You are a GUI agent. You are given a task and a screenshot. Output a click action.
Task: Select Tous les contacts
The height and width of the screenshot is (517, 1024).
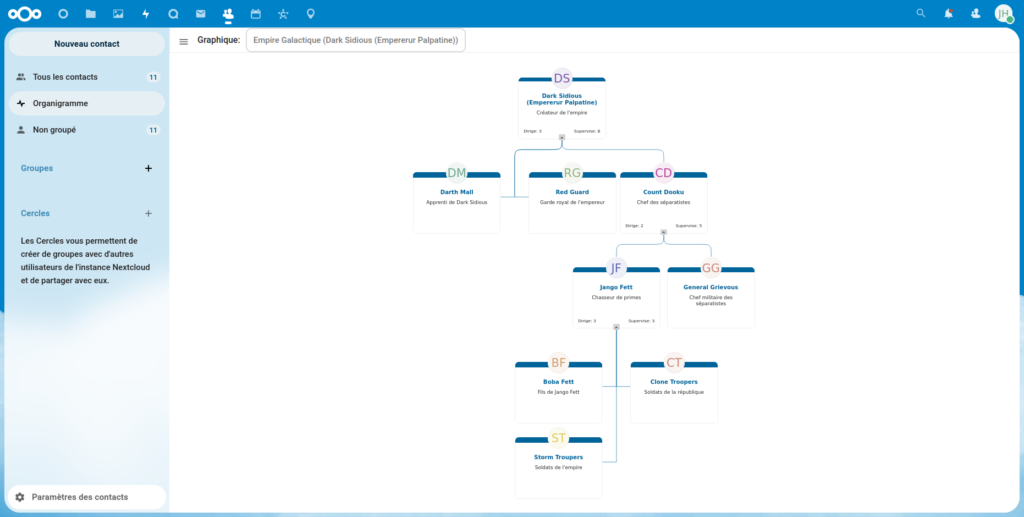87,77
